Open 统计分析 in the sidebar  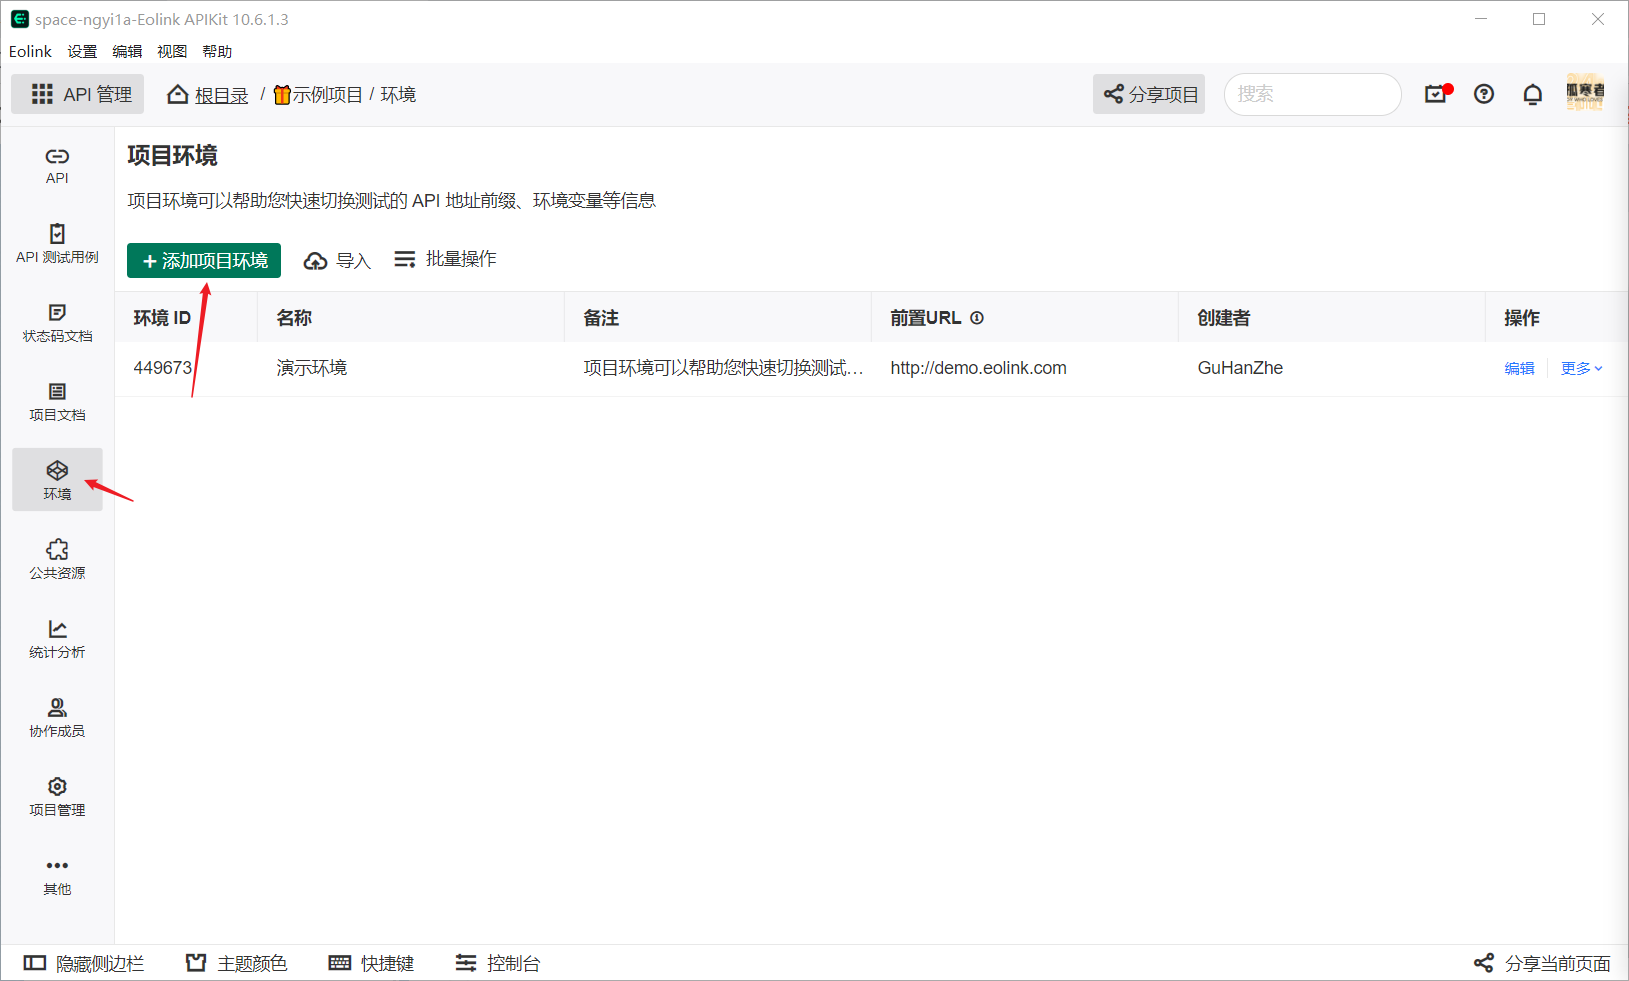(57, 638)
